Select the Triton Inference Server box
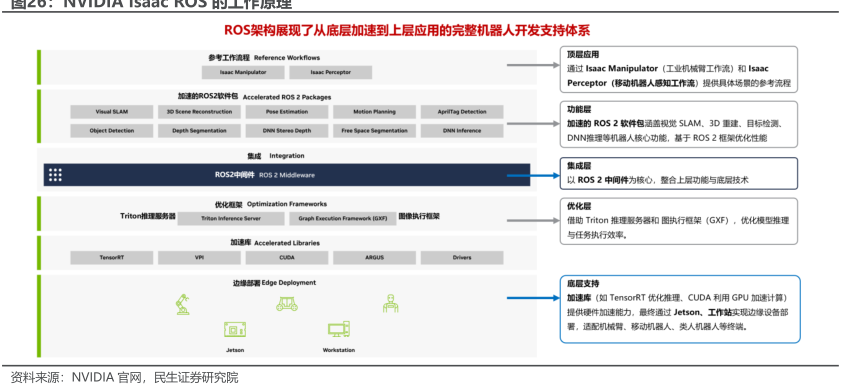Image resolution: width=844 pixels, height=392 pixels. pos(231,219)
